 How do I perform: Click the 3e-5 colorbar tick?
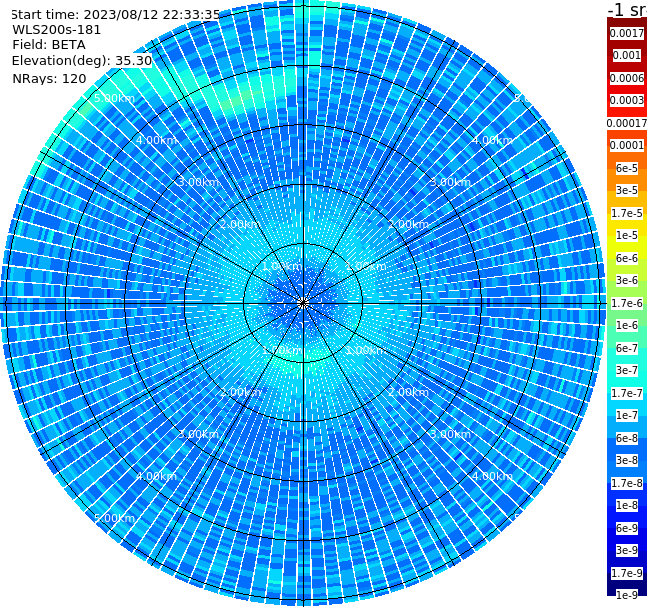coord(627,190)
